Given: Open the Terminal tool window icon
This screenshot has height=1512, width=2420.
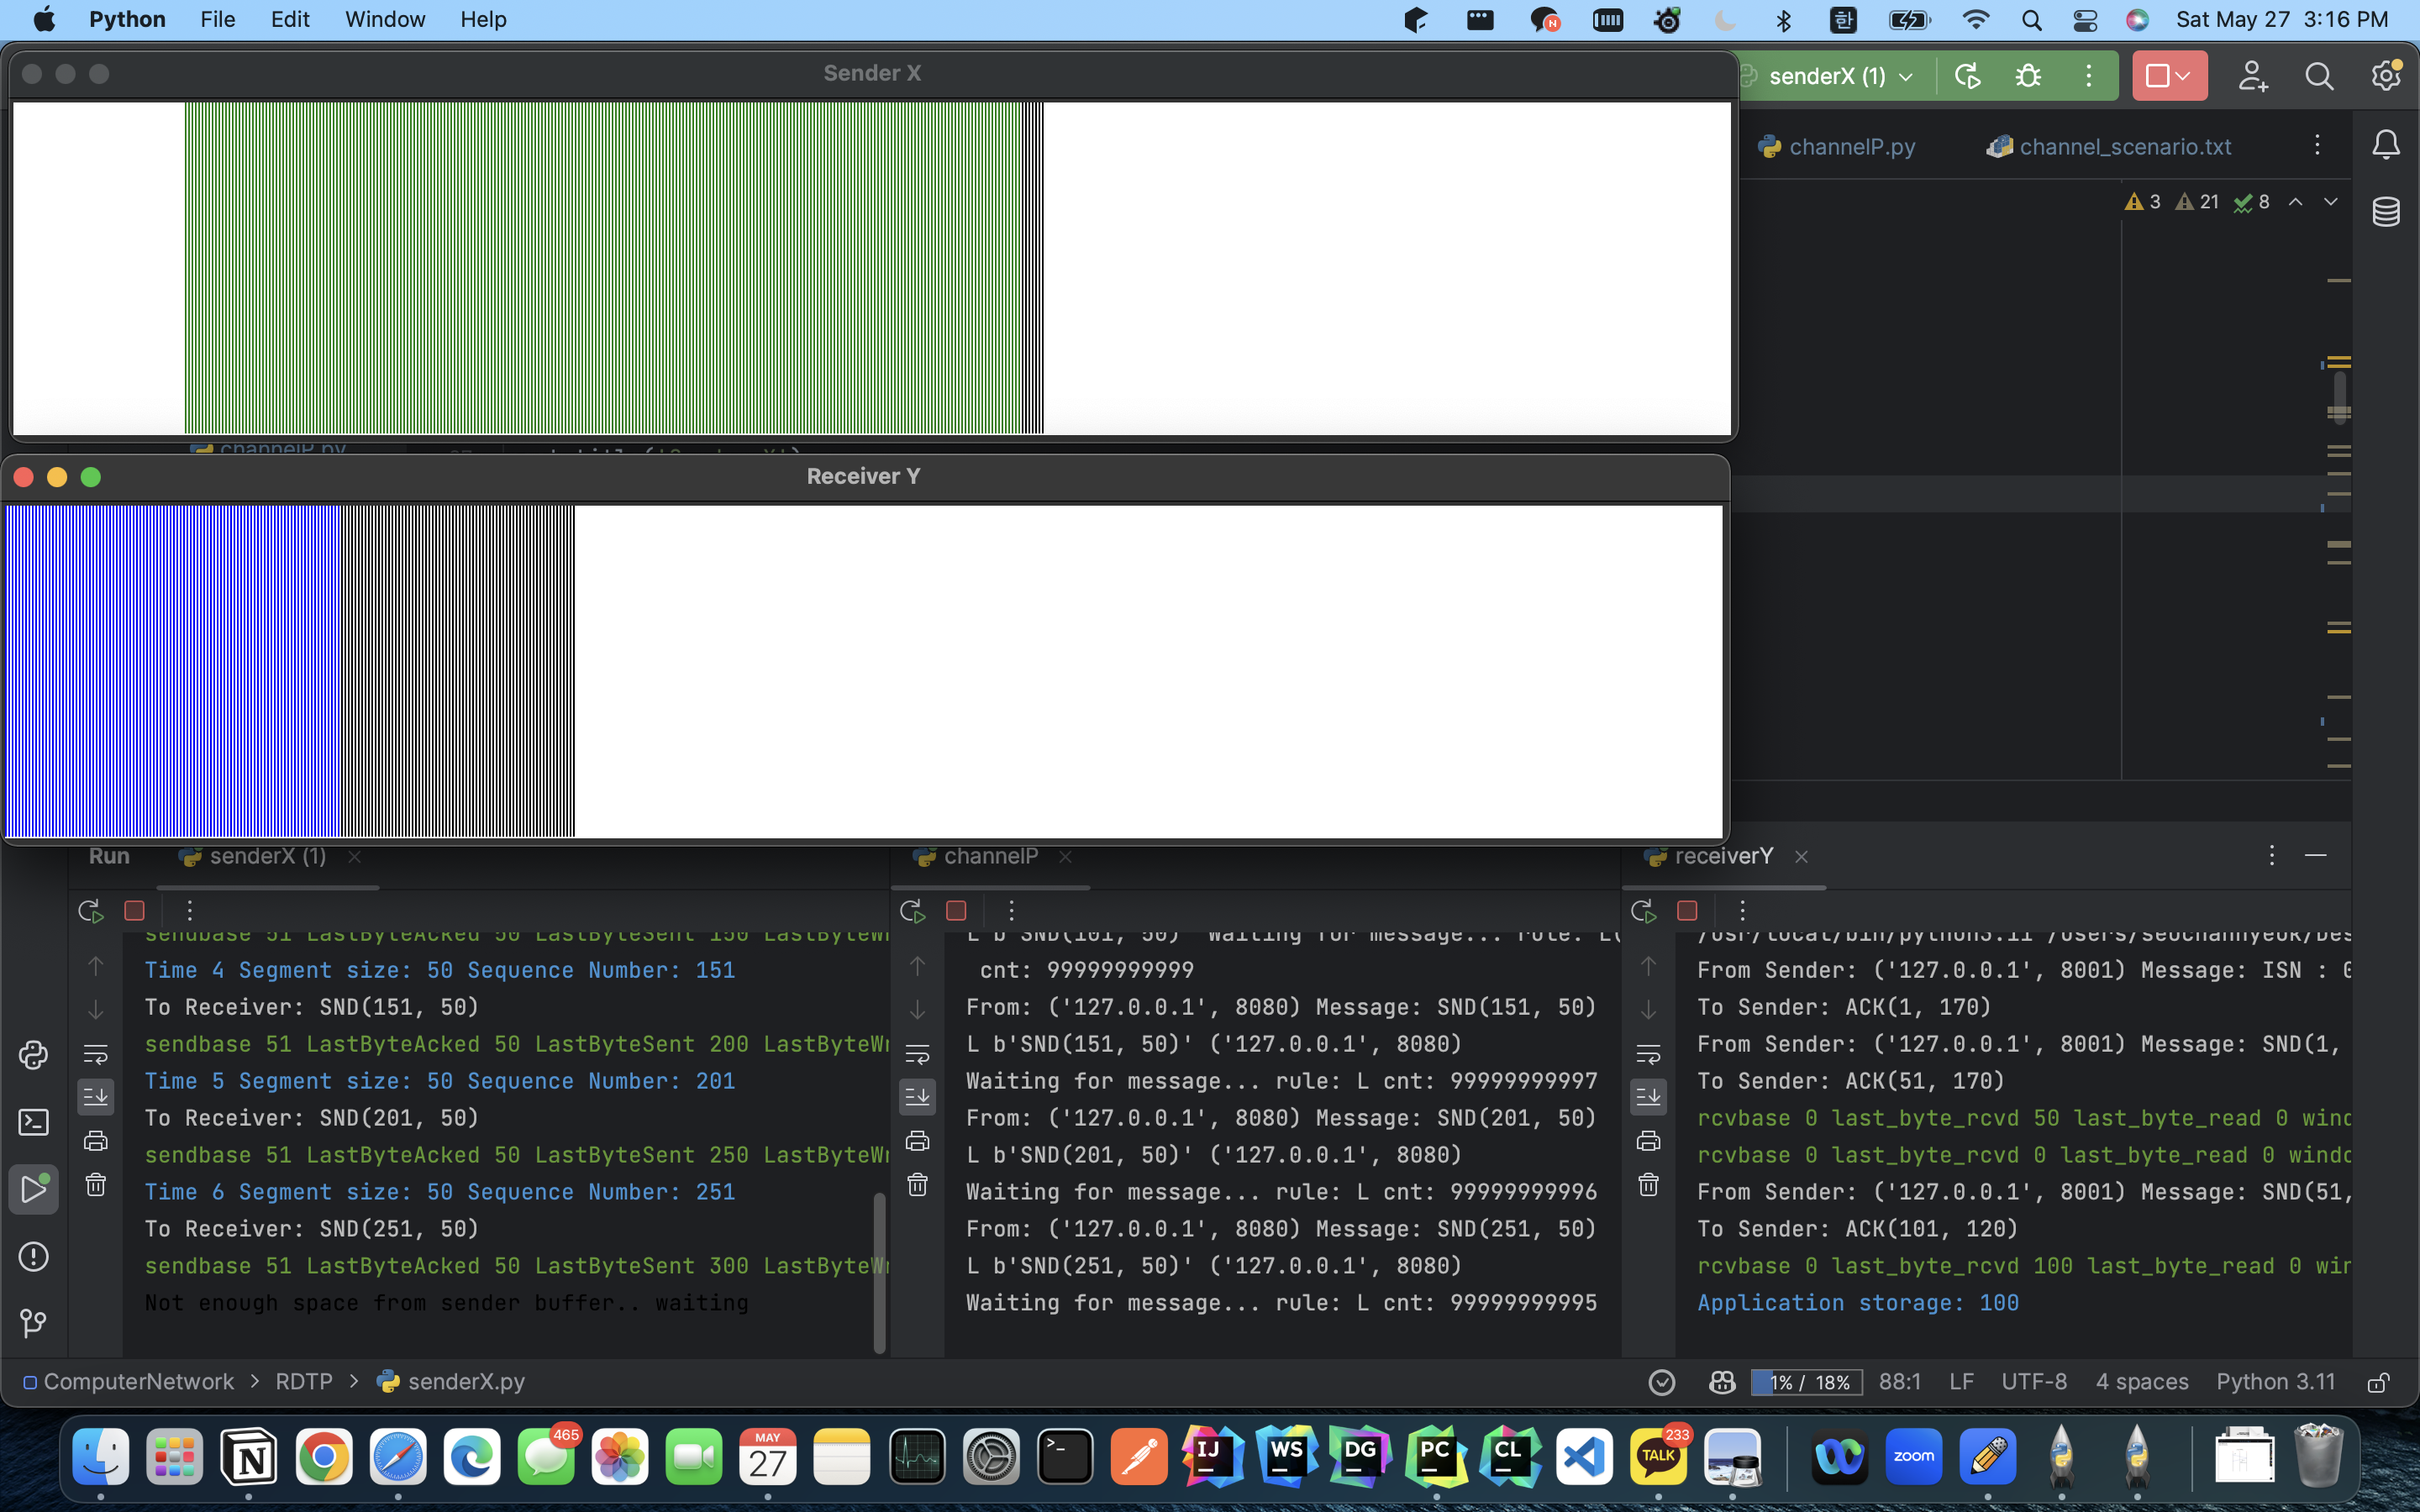Looking at the screenshot, I should pyautogui.click(x=33, y=1122).
